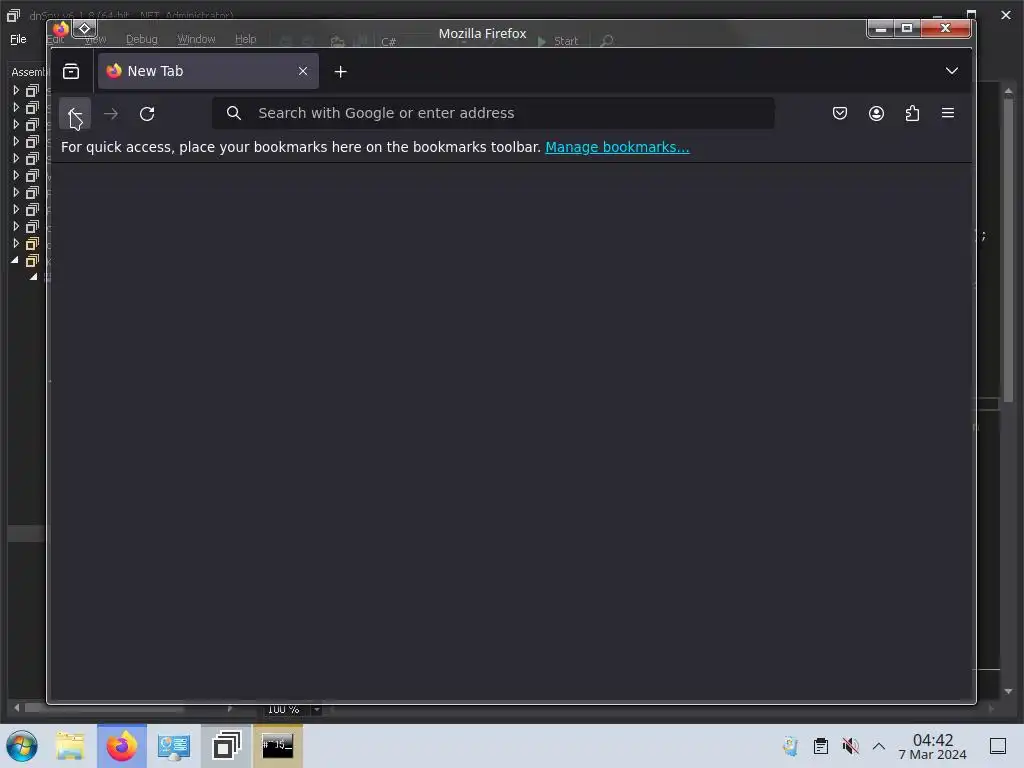1024x768 pixels.
Task: Open the File menu in dnSpy
Action: pos(18,39)
